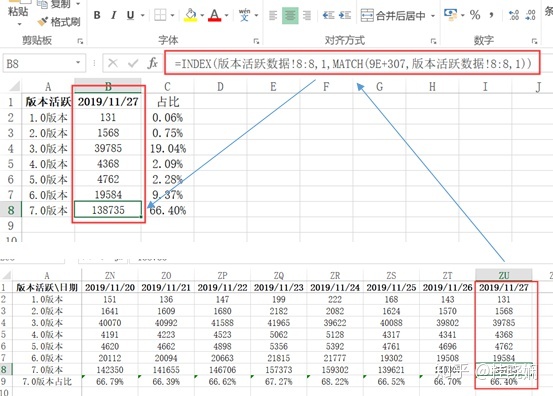Select cell 版本活跃\日期 in lower sheet
Viewport: 553px width, 396px height.
click(47, 287)
